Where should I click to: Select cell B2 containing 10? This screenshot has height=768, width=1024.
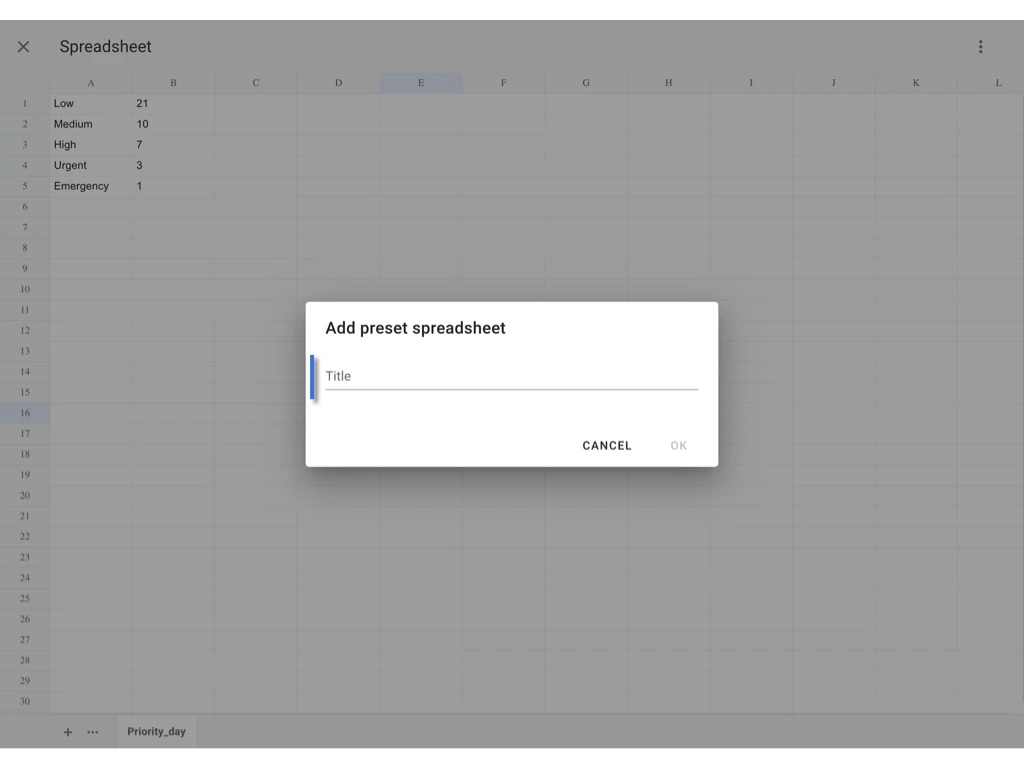(172, 124)
